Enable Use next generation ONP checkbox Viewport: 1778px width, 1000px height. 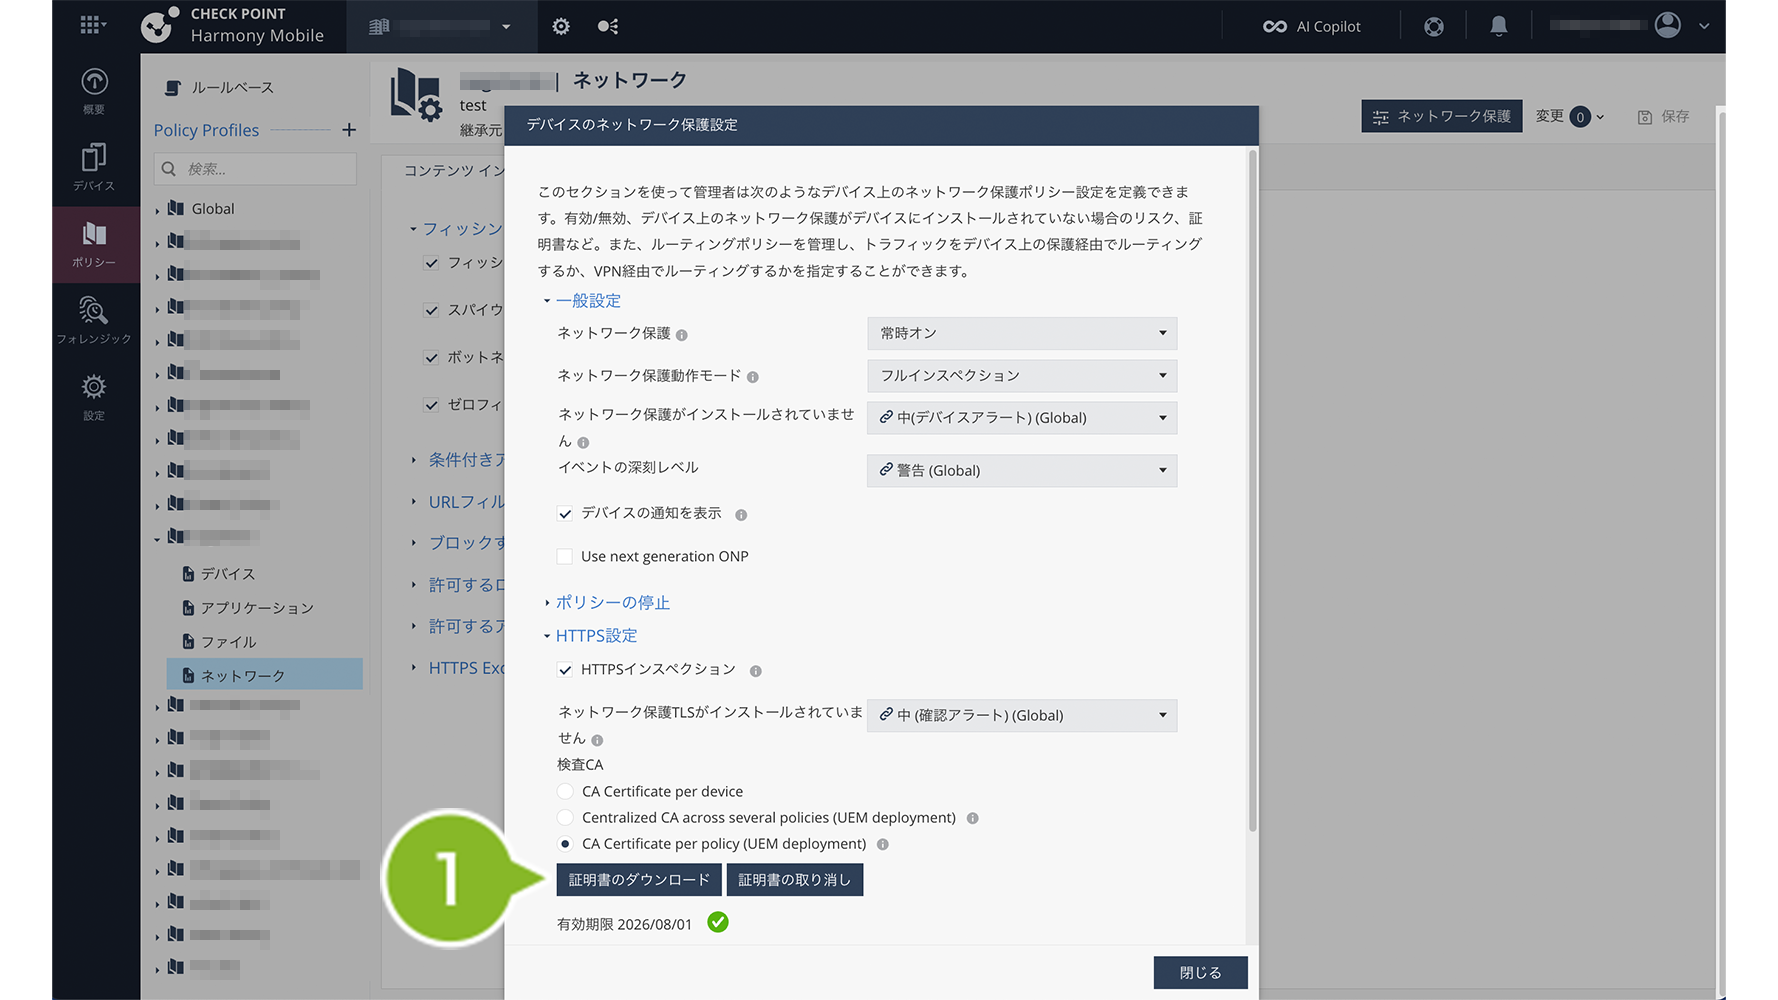[565, 557]
